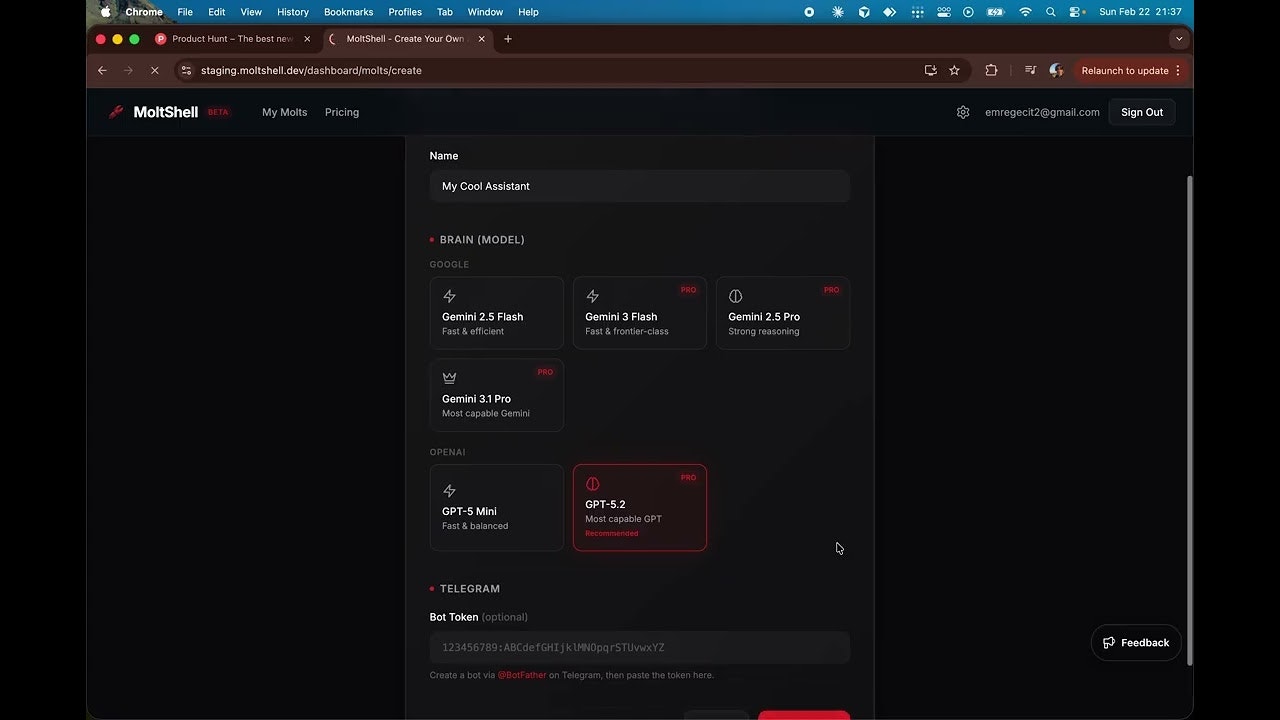Open the Apple menu
1280x720 pixels.
[106, 12]
